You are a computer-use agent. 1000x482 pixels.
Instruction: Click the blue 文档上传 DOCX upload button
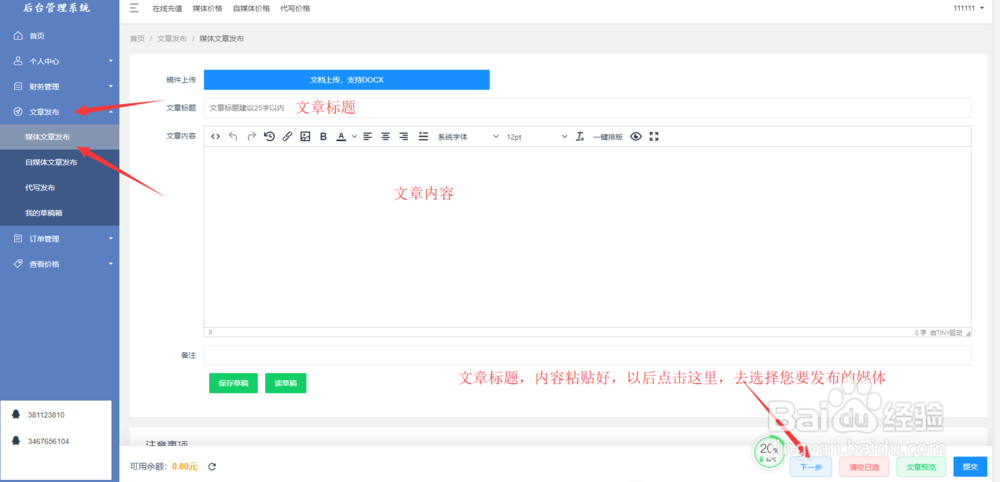pos(346,80)
